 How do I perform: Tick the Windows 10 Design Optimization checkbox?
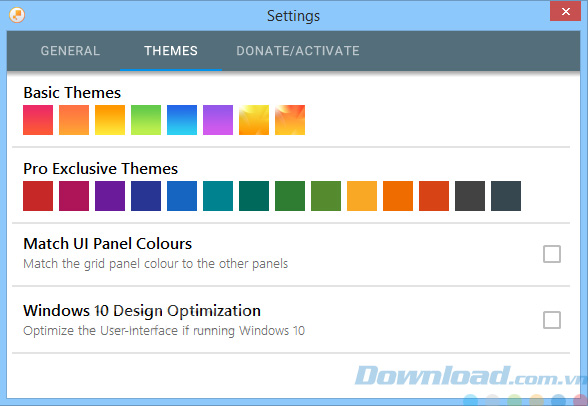coord(552,320)
